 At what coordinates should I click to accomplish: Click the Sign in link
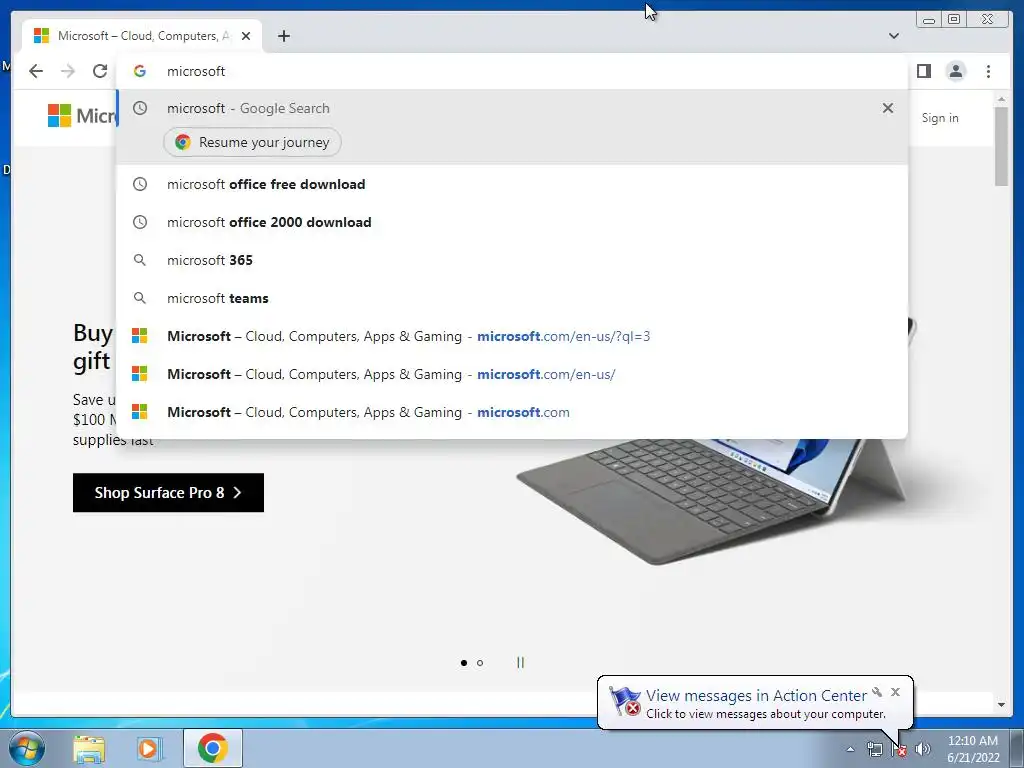pyautogui.click(x=940, y=118)
